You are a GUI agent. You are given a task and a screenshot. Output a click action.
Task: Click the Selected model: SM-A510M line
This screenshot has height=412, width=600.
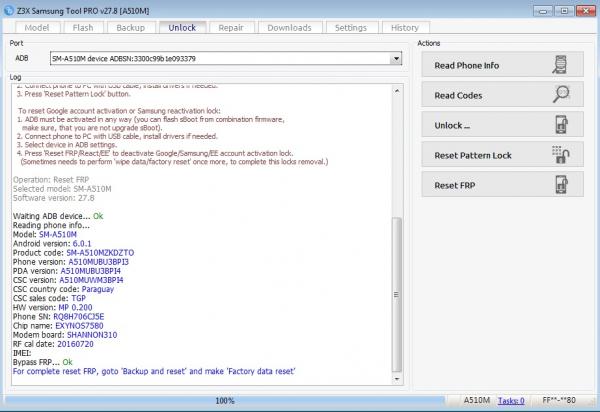click(x=62, y=189)
